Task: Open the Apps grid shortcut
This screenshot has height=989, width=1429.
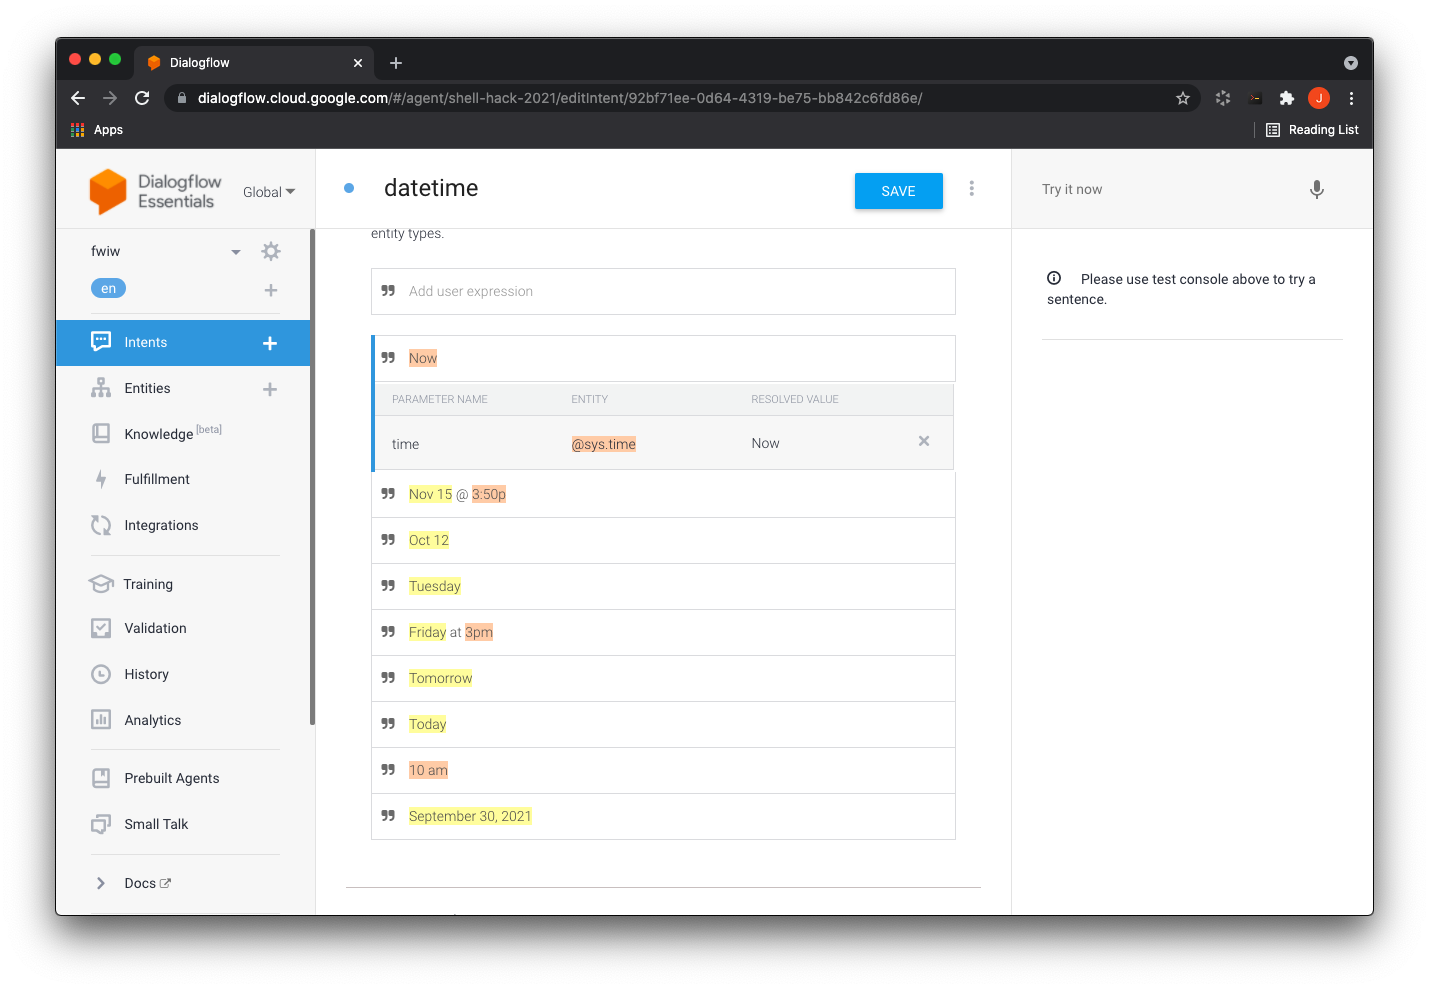Action: point(97,130)
